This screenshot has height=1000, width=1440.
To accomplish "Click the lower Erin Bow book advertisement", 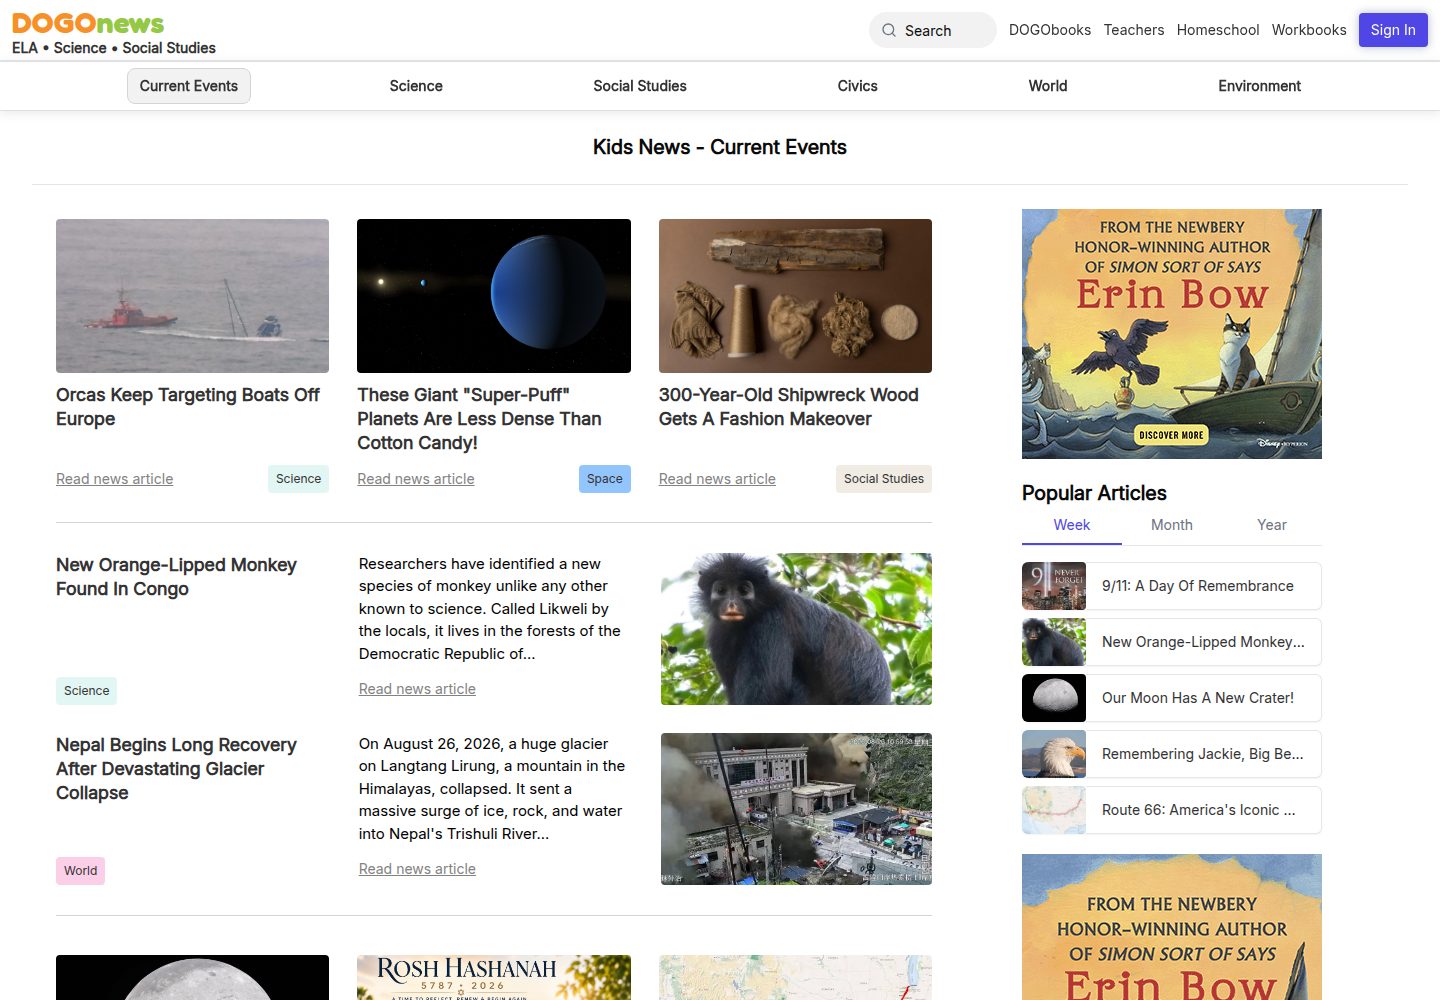I will [x=1172, y=927].
